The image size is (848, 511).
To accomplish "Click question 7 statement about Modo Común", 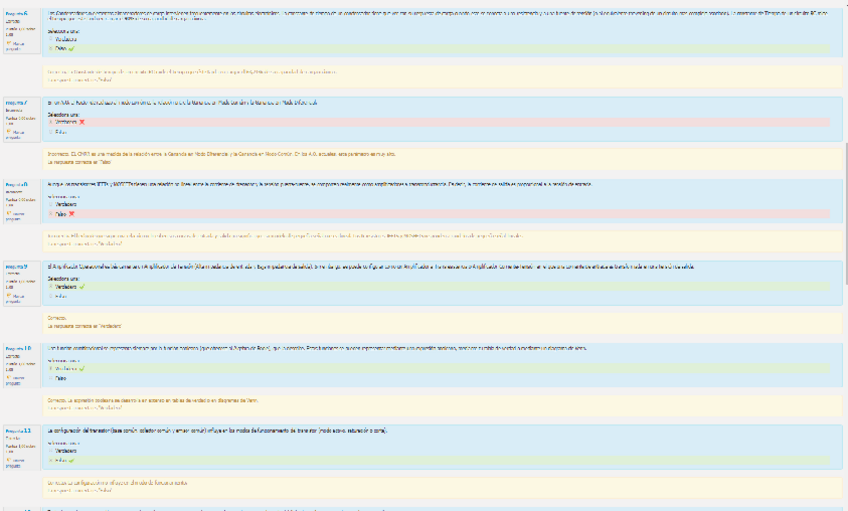I will coord(182,103).
